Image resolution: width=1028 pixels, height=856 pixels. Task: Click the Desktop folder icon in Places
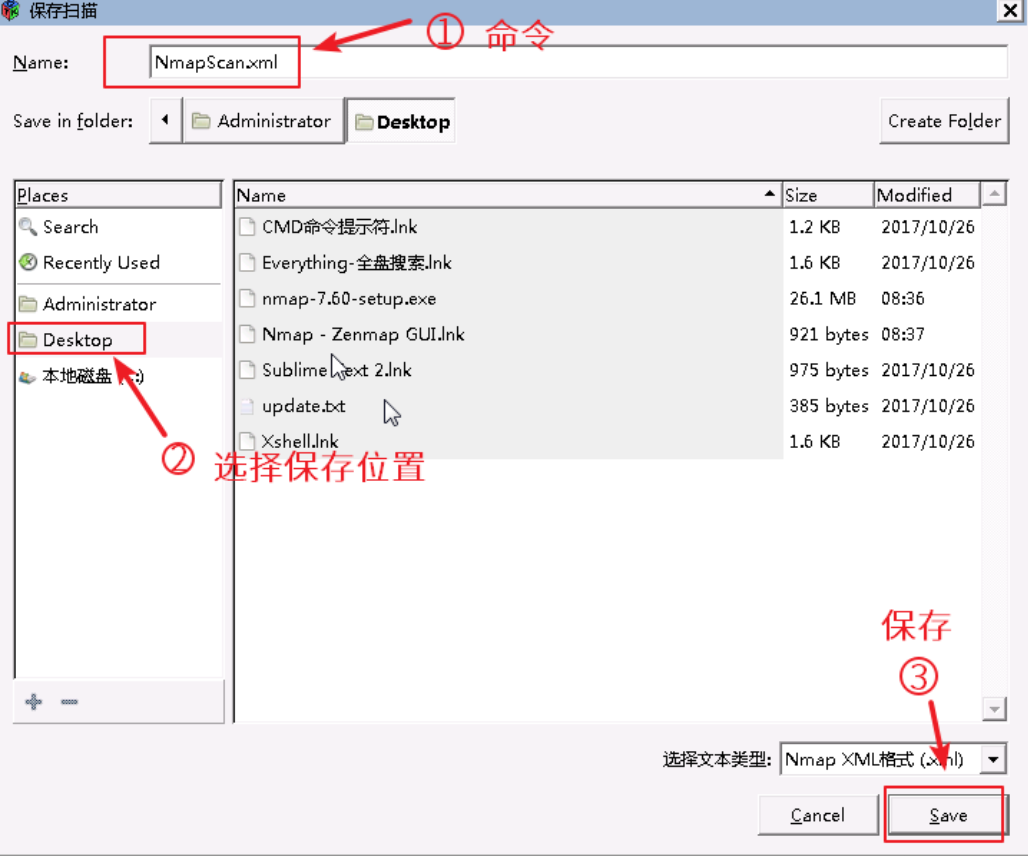coord(28,340)
